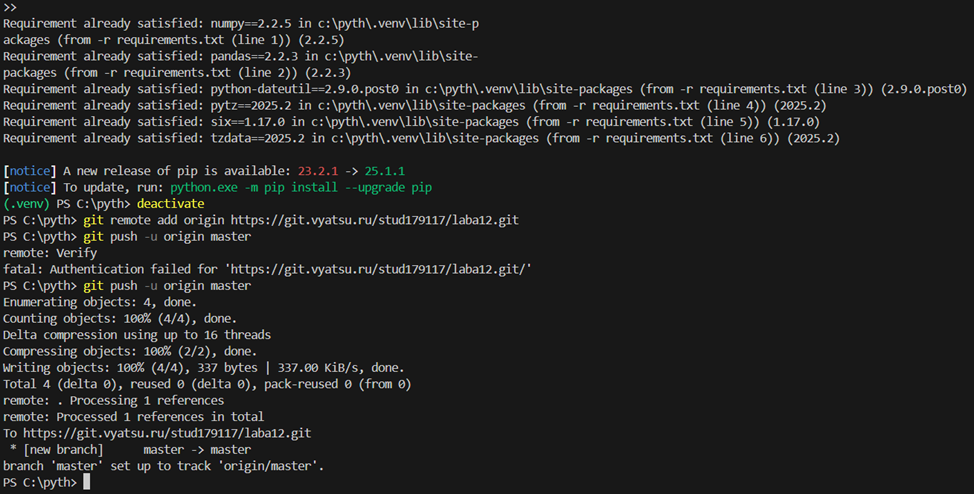Click the red pip version 23.2.1
The height and width of the screenshot is (494, 974).
click(x=327, y=171)
